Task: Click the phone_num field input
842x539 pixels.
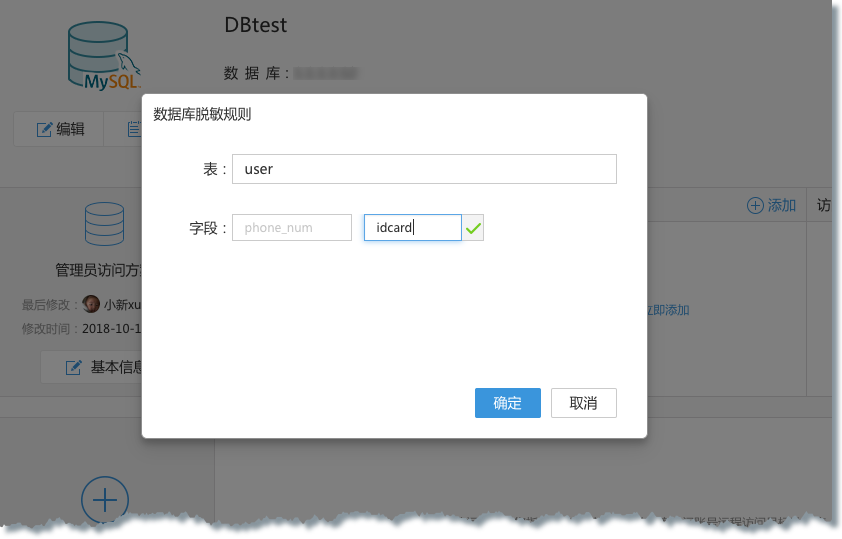Action: point(292,228)
